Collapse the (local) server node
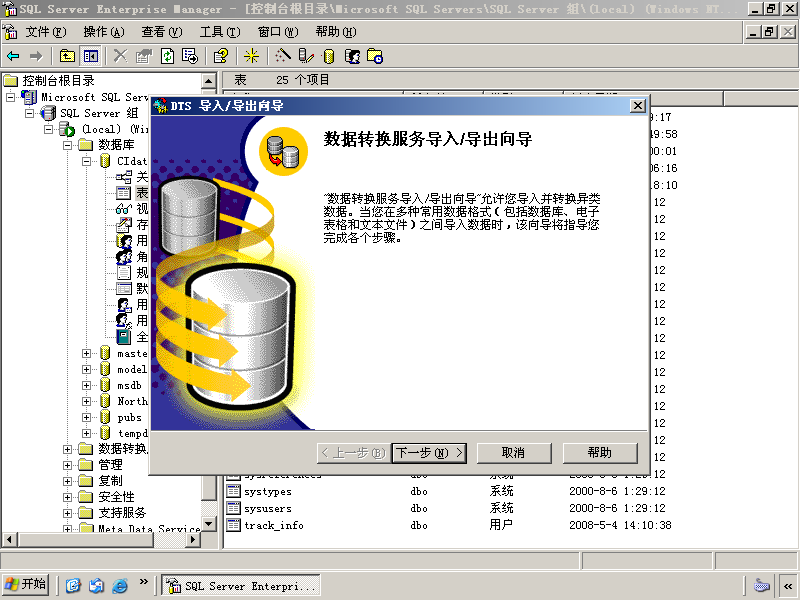Viewport: 800px width, 600px height. pyautogui.click(x=49, y=129)
